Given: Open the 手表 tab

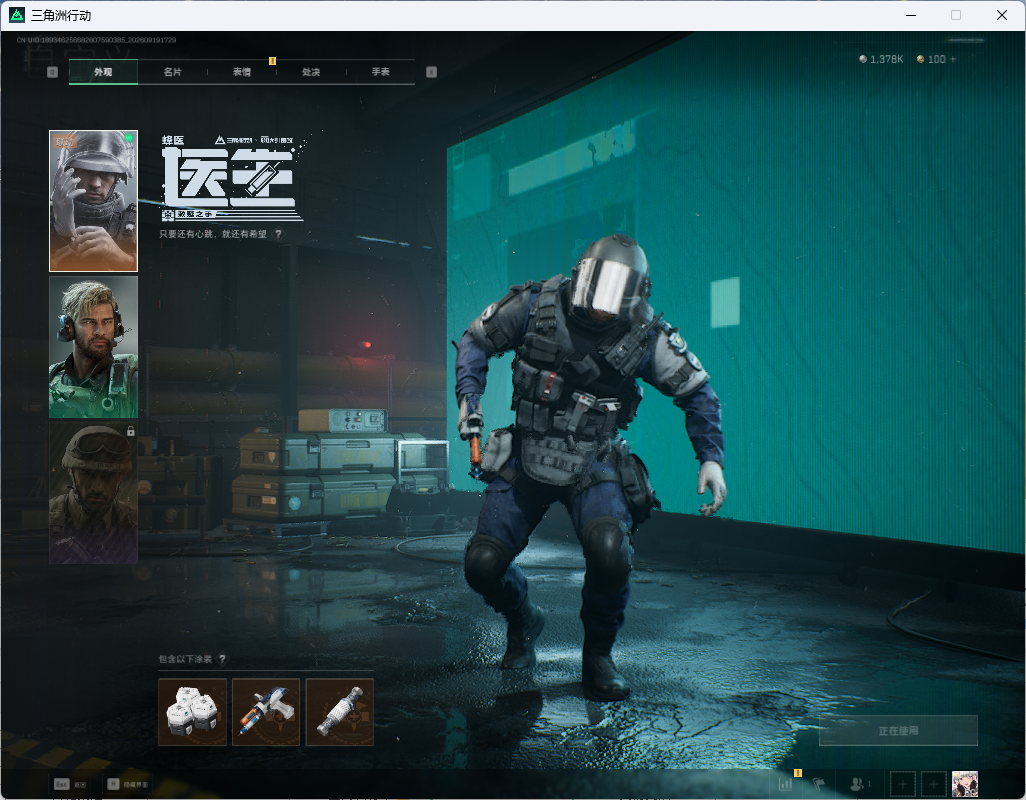Looking at the screenshot, I should [381, 72].
